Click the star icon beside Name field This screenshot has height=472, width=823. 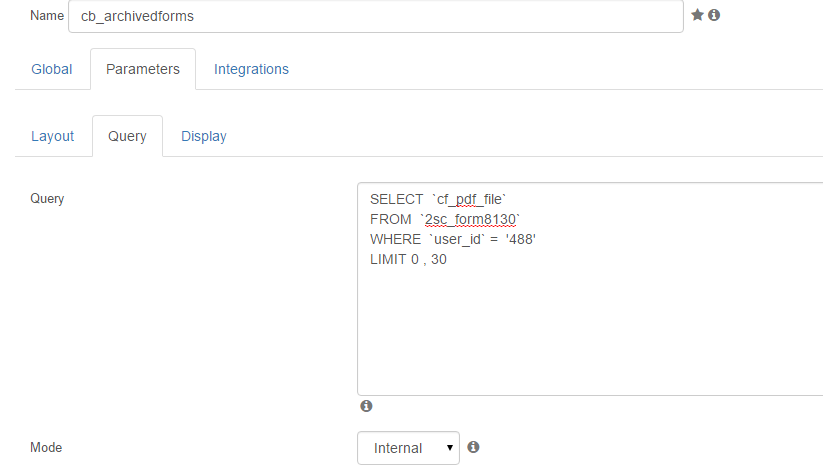click(x=697, y=15)
